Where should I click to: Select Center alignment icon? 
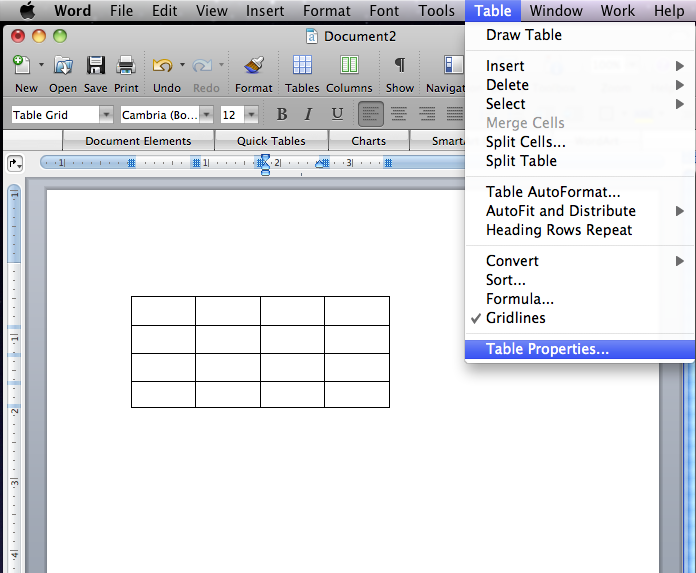pyautogui.click(x=399, y=114)
